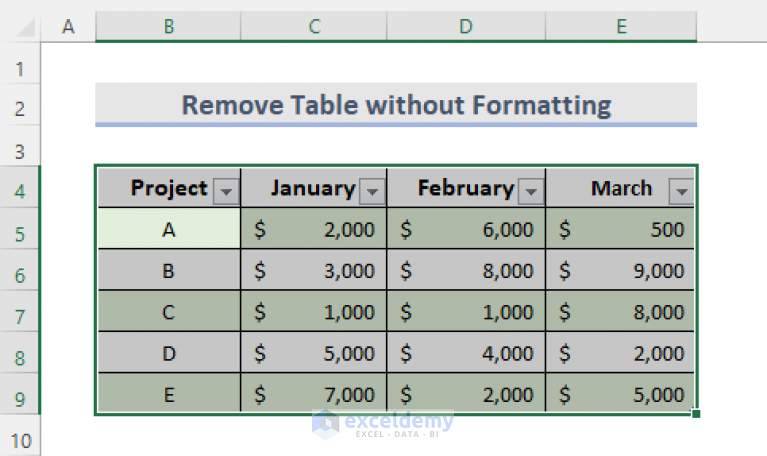This screenshot has width=767, height=456.
Task: Select January value 3,000 for Project B
Action: pyautogui.click(x=314, y=270)
